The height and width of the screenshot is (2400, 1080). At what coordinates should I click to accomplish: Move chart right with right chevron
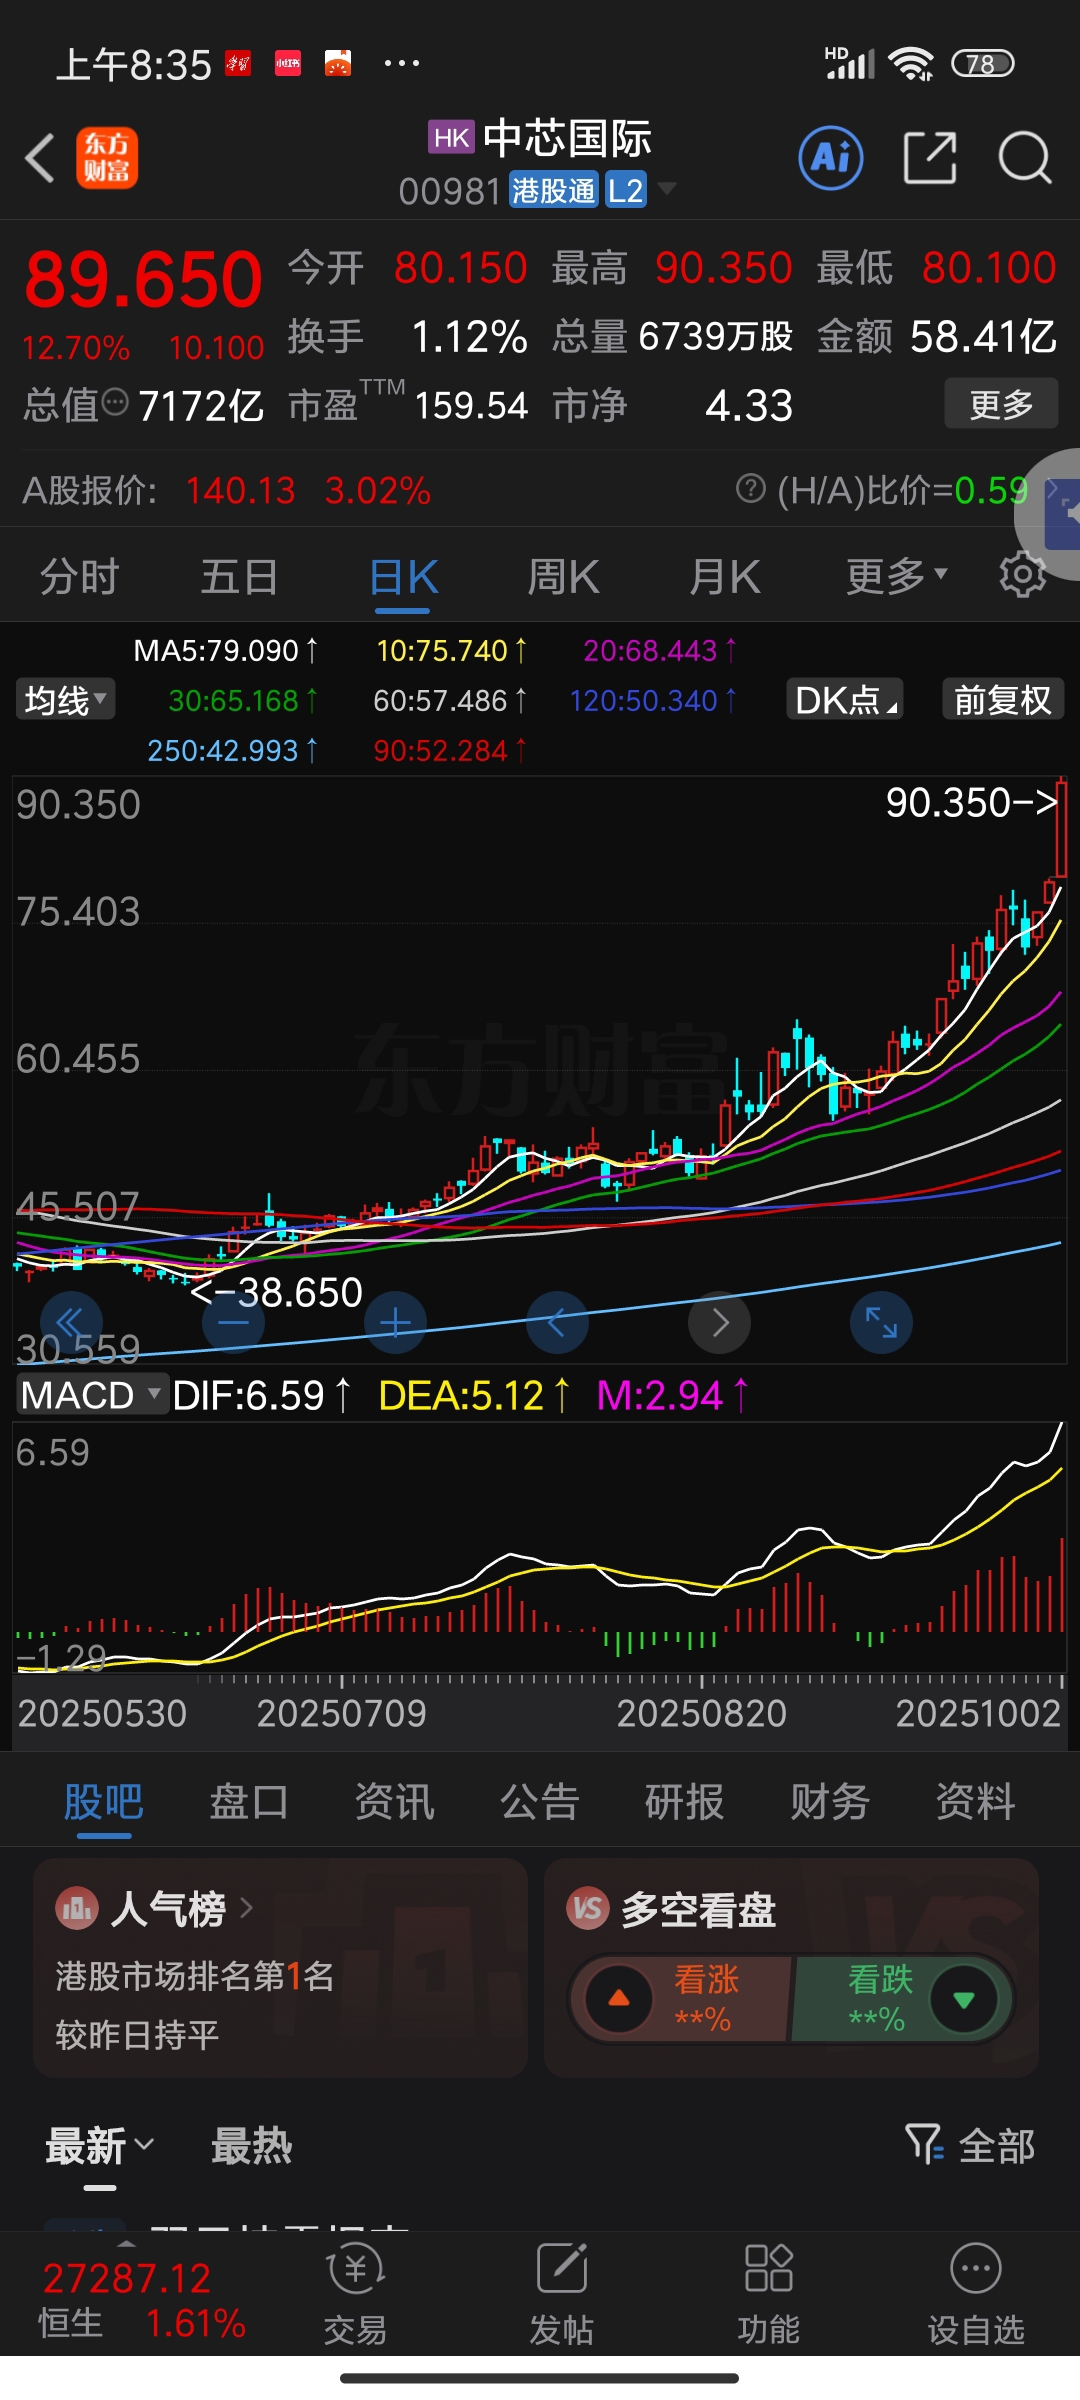719,1323
